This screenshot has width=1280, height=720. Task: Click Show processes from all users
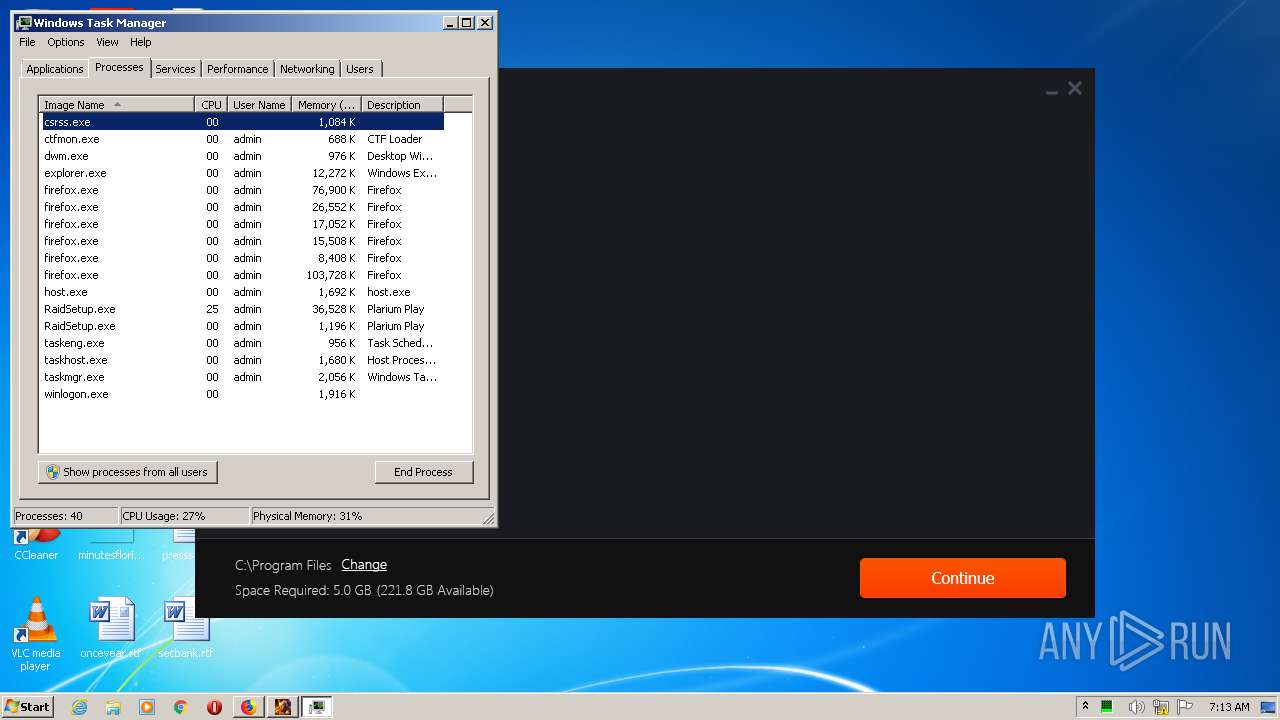click(x=128, y=472)
